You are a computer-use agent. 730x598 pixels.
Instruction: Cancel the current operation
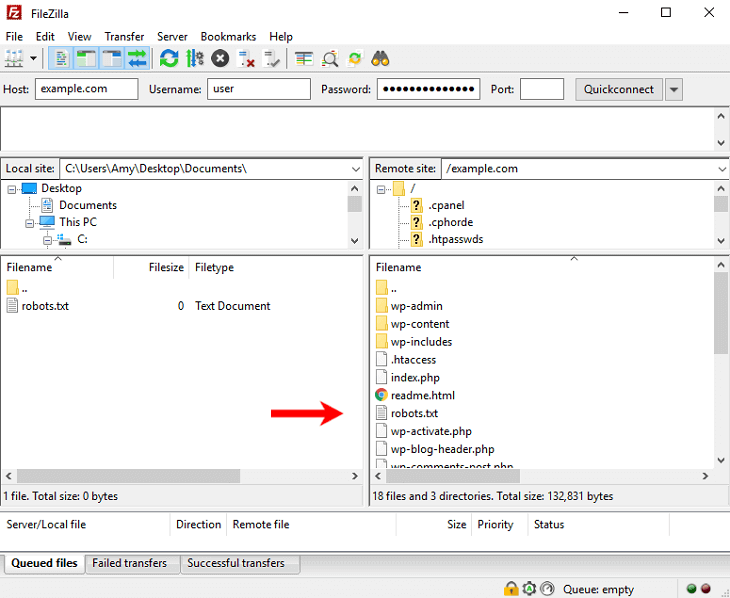pyautogui.click(x=220, y=59)
